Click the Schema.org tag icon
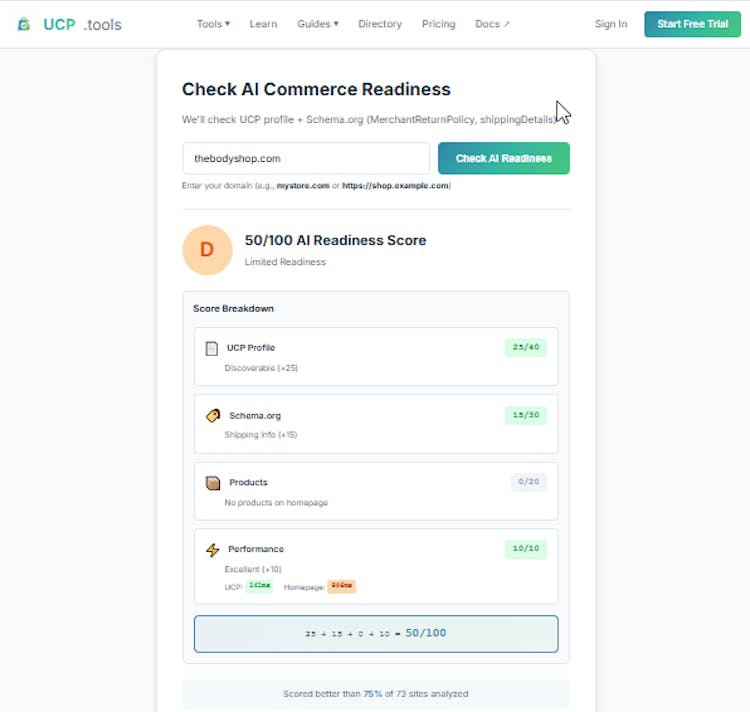The height and width of the screenshot is (712, 750). pos(213,415)
